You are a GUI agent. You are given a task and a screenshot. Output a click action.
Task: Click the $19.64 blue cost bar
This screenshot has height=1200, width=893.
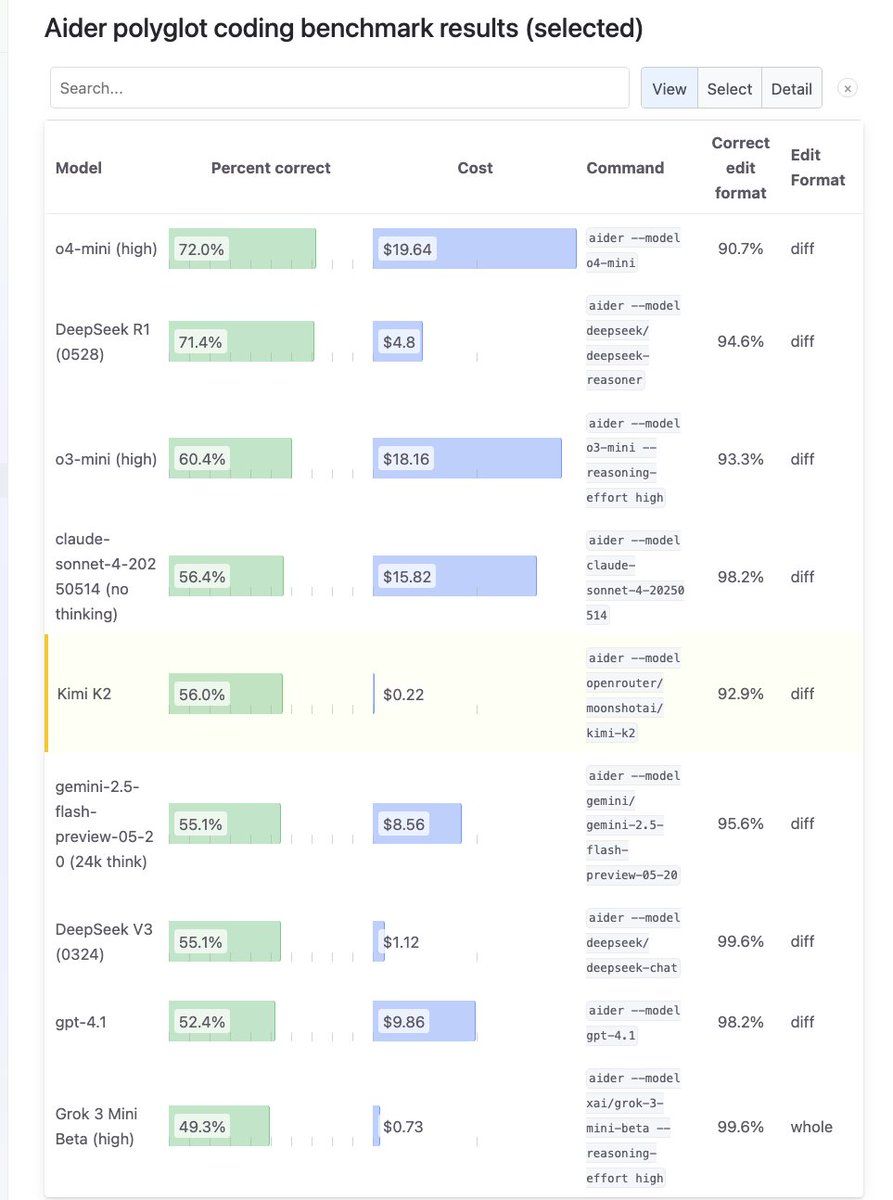click(475, 249)
